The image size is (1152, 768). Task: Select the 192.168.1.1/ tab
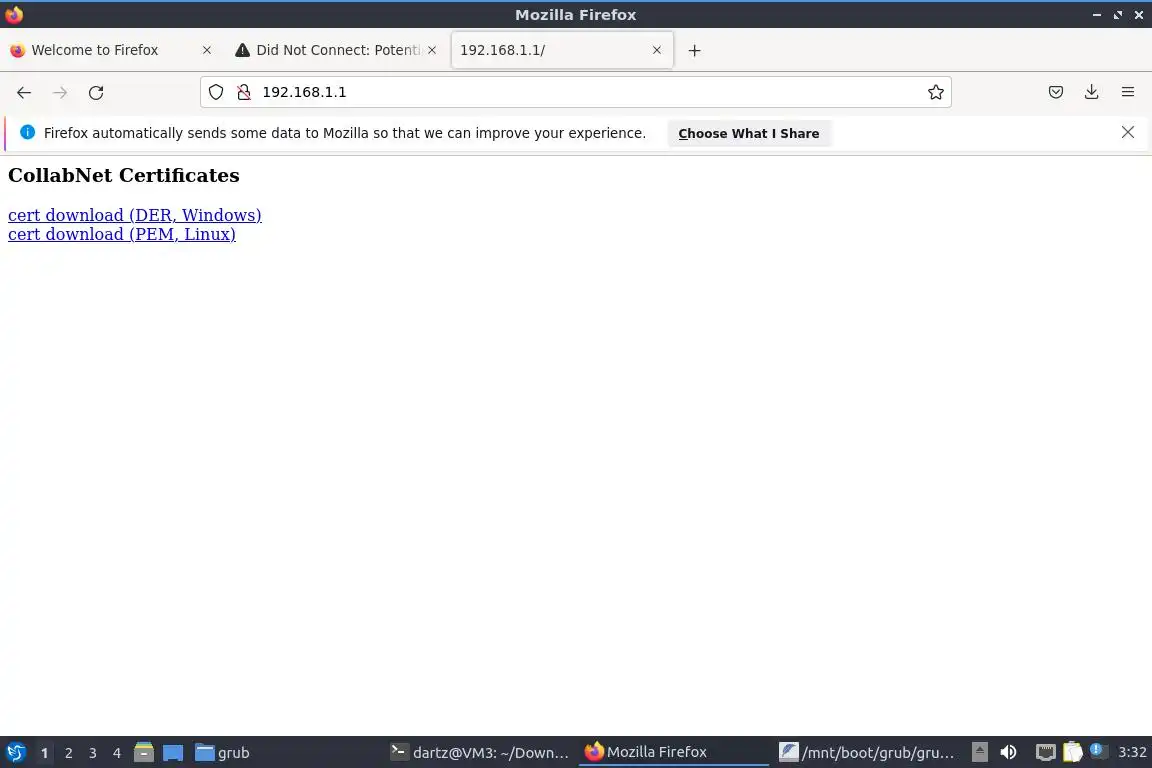click(562, 50)
